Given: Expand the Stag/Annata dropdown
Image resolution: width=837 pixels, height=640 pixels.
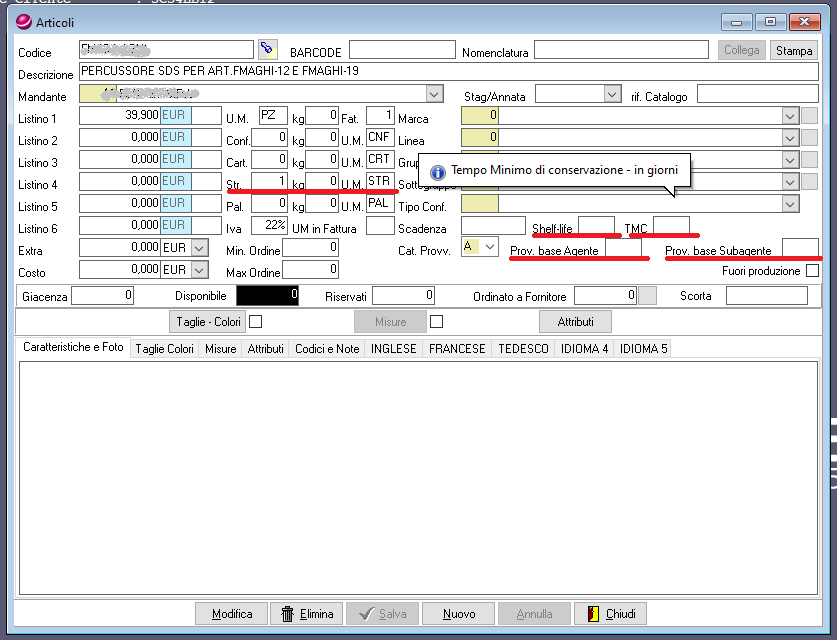Looking at the screenshot, I should [x=612, y=94].
